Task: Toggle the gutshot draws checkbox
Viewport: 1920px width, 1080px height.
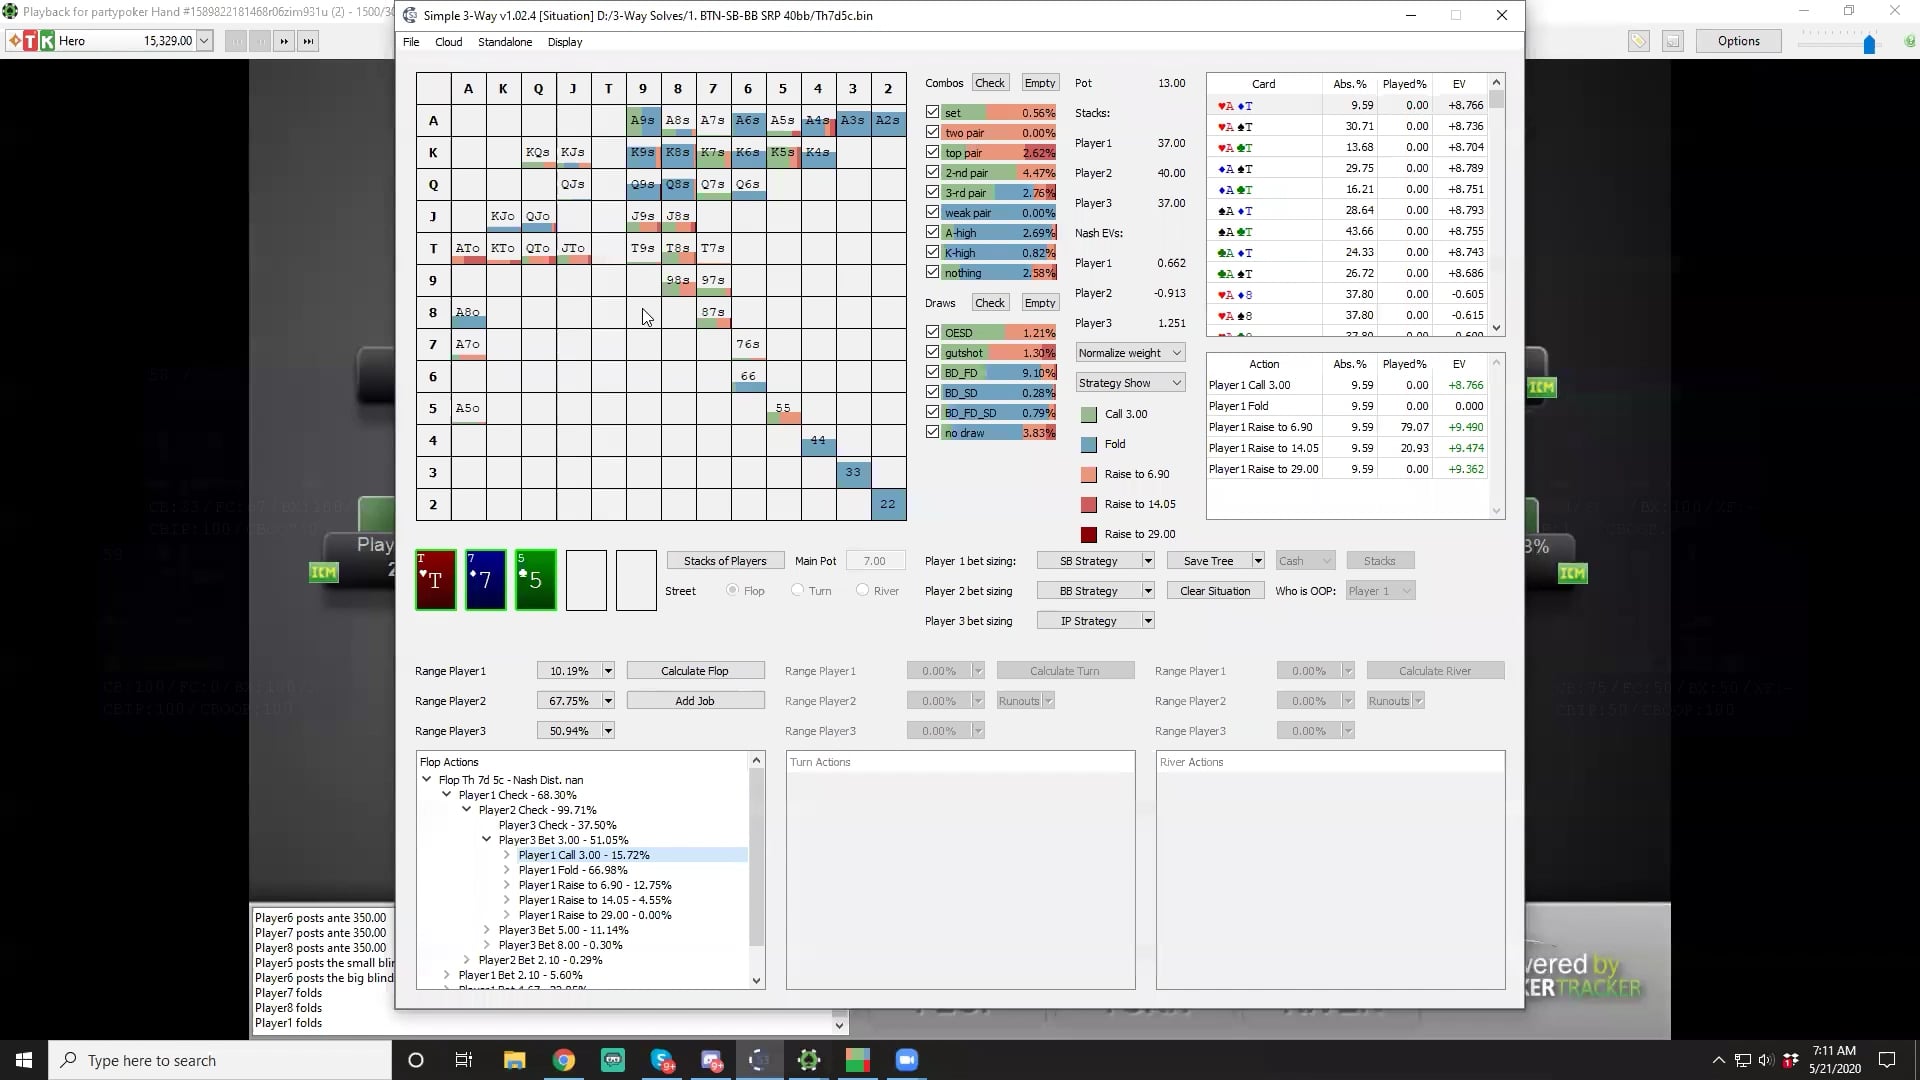Action: click(933, 353)
